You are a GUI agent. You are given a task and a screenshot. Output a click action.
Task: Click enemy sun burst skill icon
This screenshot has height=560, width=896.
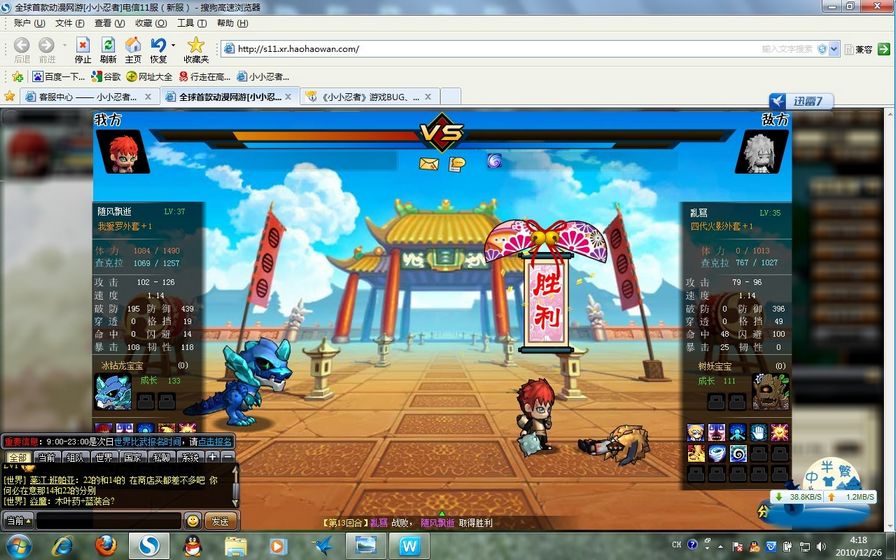[x=779, y=433]
